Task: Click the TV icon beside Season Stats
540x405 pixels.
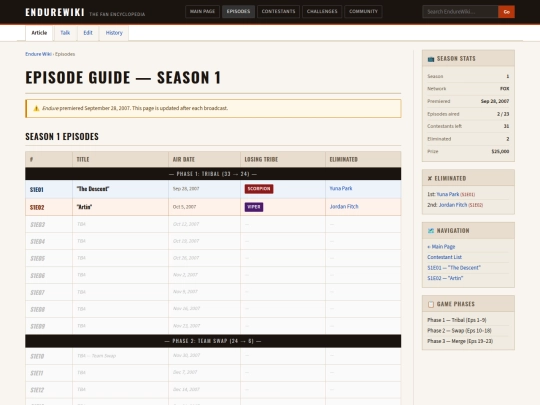Action: [x=430, y=59]
